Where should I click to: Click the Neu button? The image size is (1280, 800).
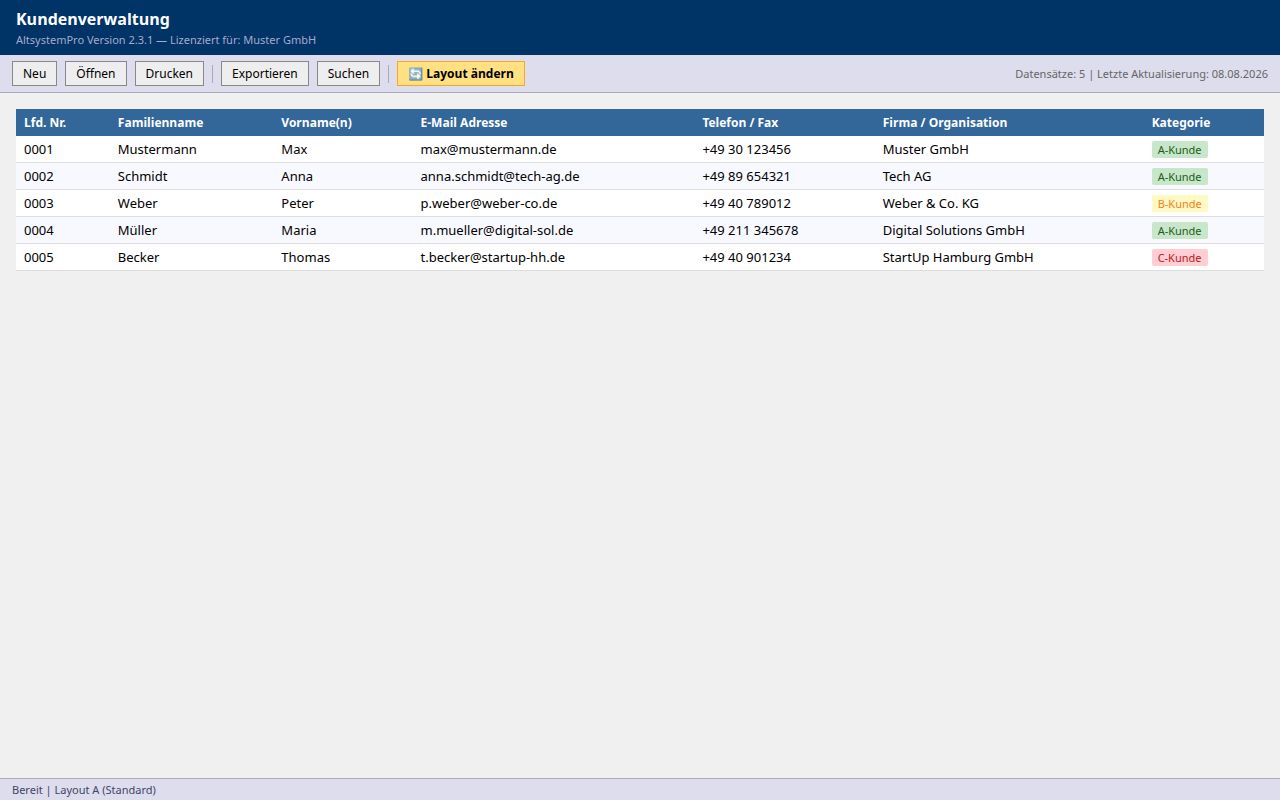[34, 73]
